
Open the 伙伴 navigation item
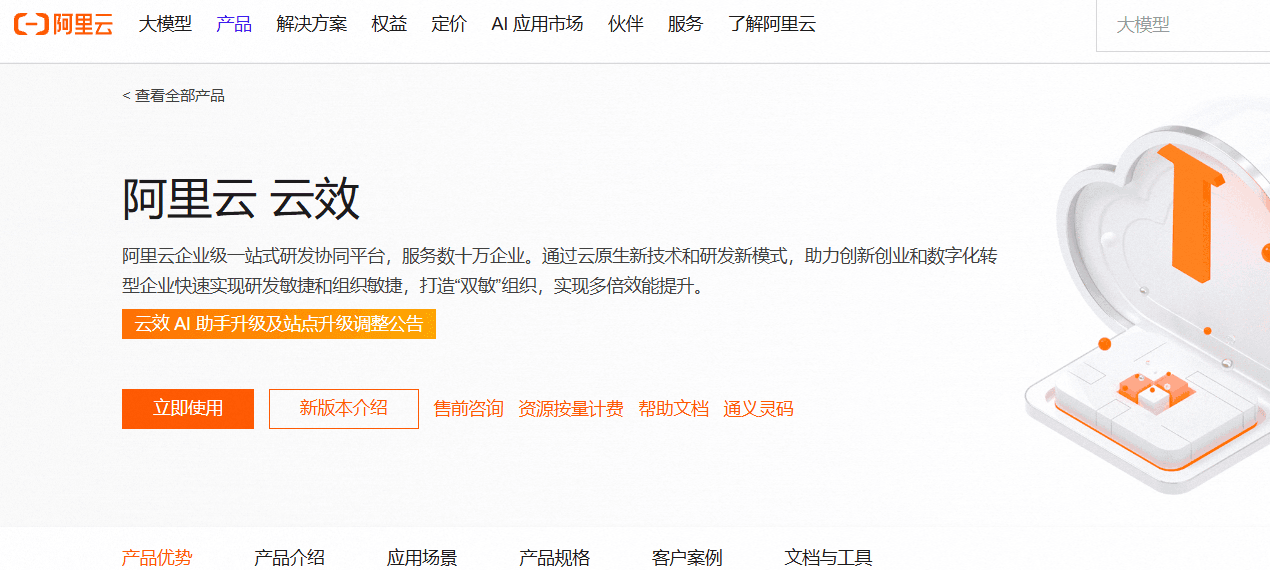tap(625, 24)
